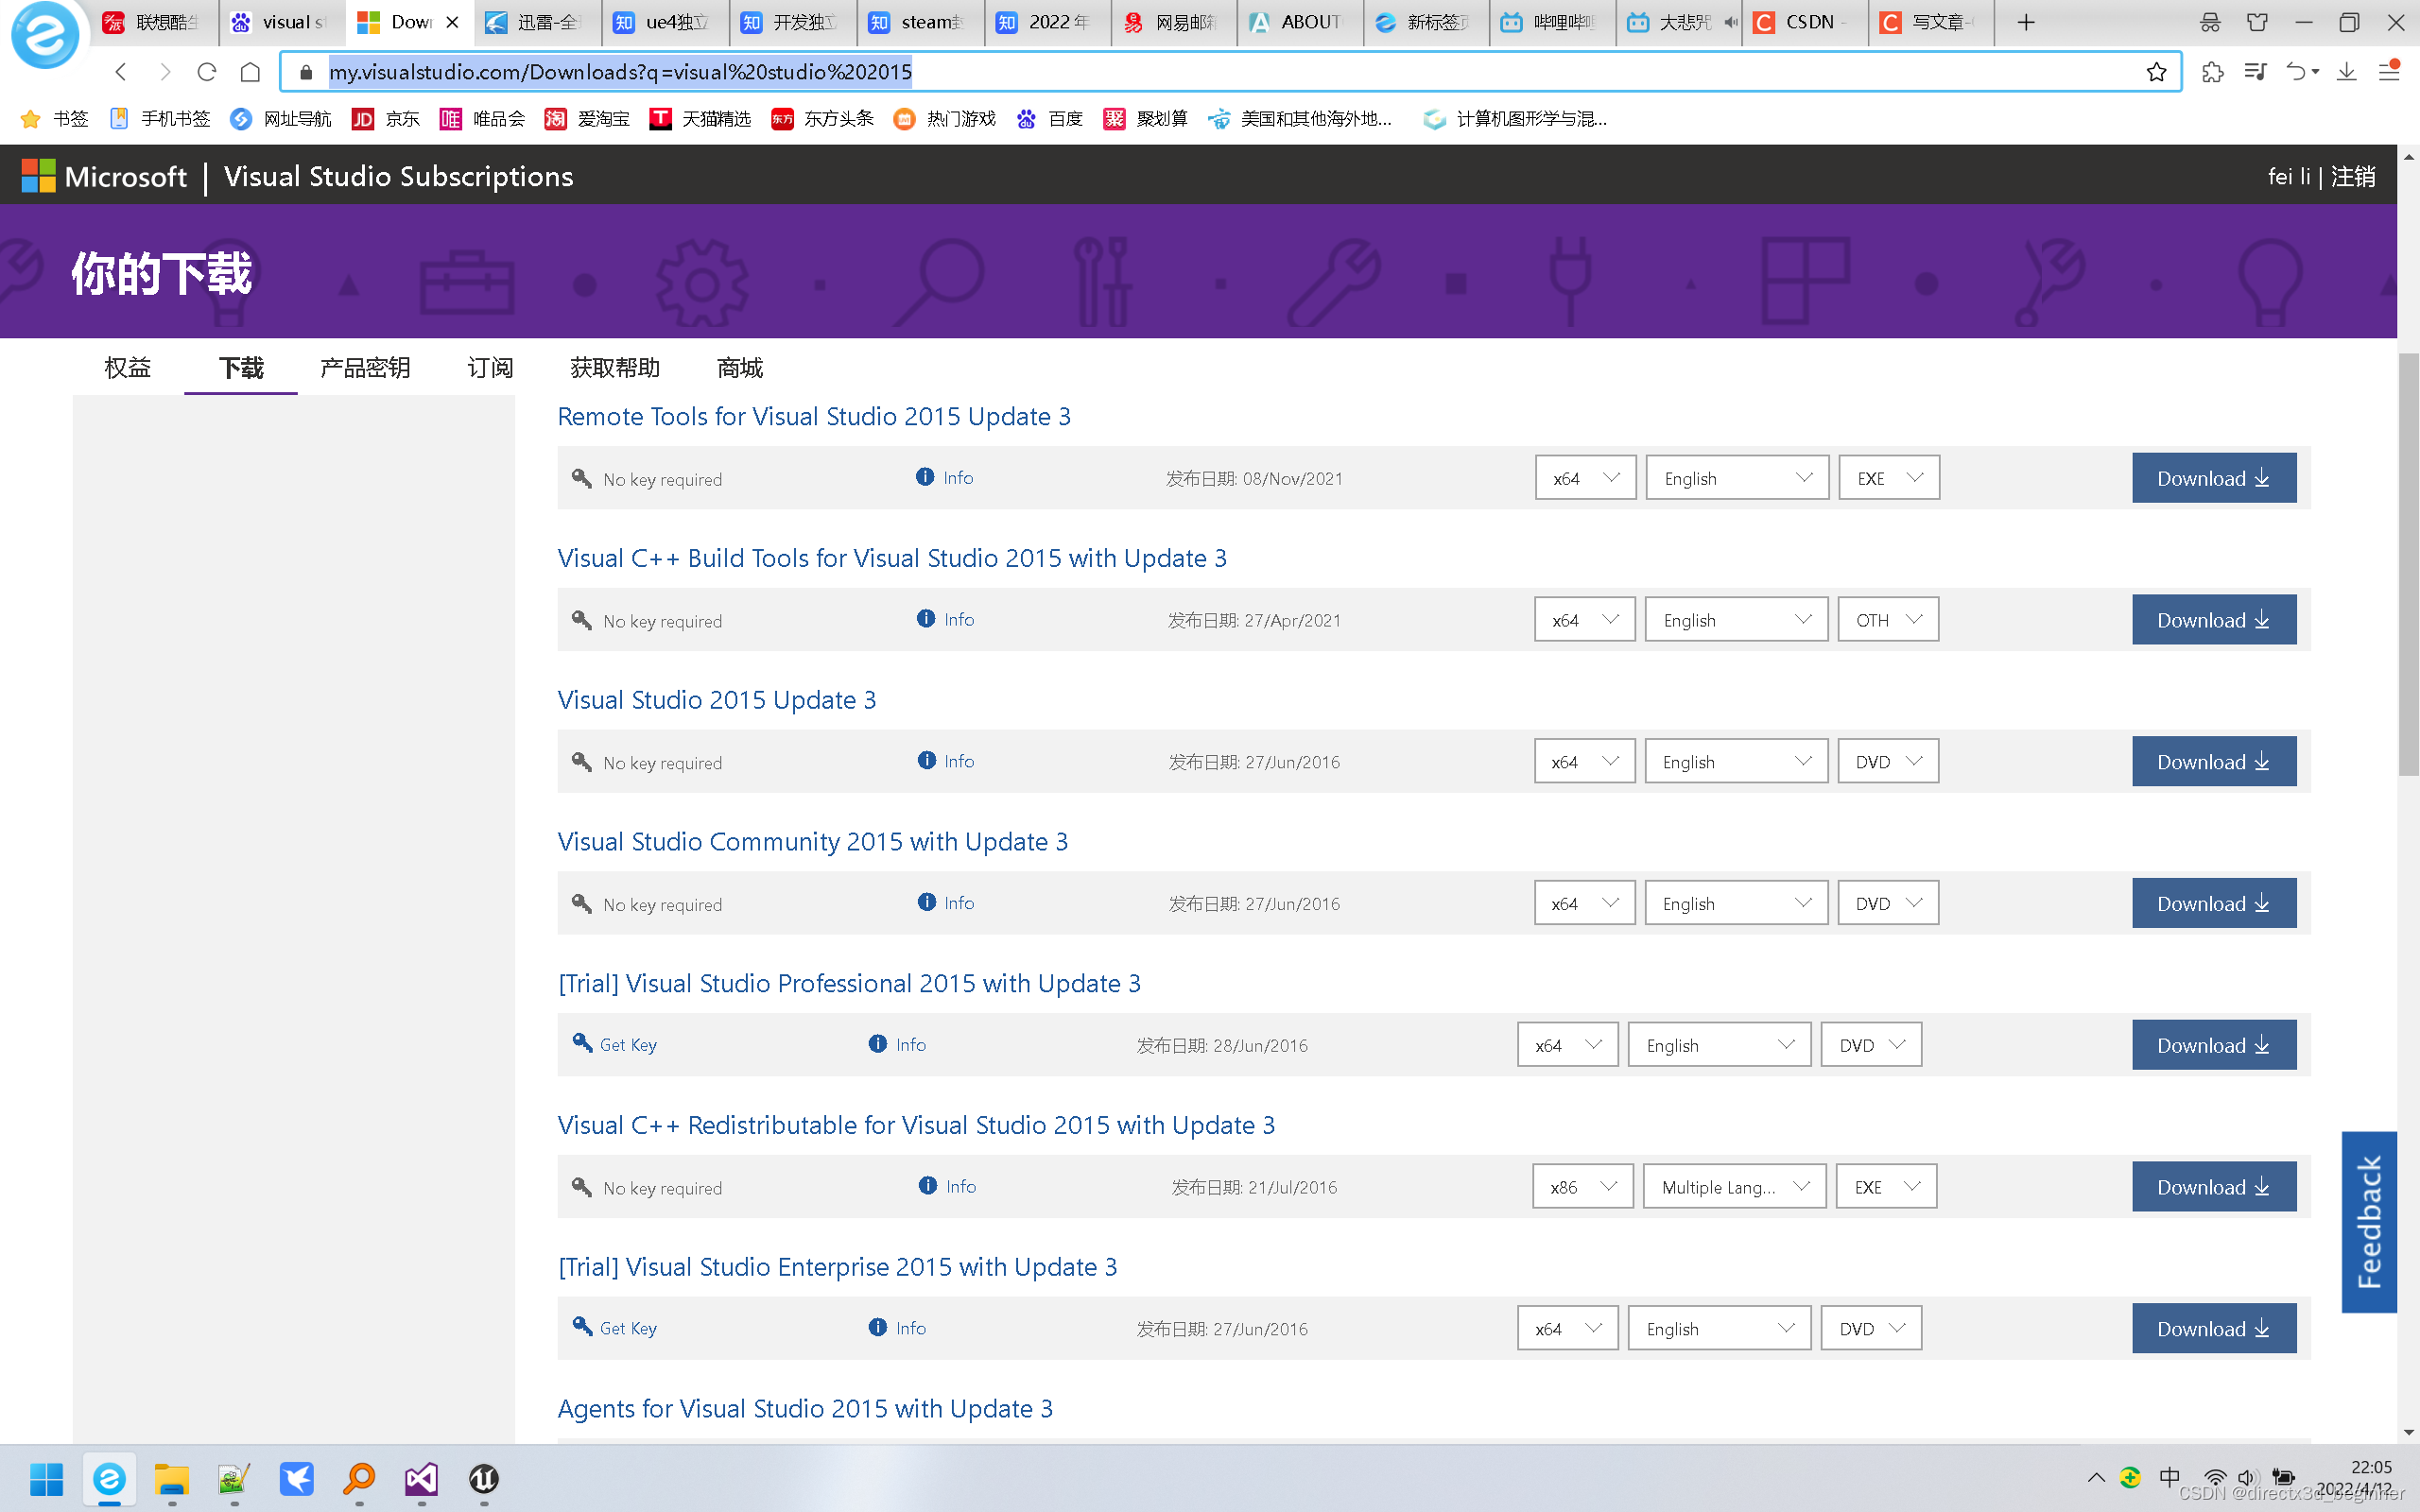Viewport: 2420px width, 1512px height.
Task: Click Get Key for Visual Studio Professional trial
Action: [x=628, y=1045]
